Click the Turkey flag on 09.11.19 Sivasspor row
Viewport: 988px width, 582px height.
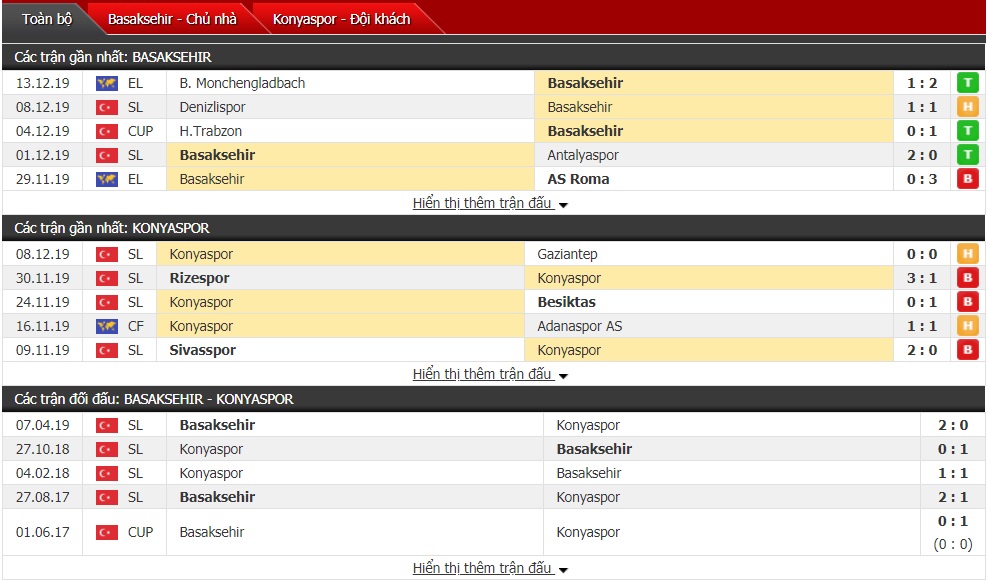106,350
